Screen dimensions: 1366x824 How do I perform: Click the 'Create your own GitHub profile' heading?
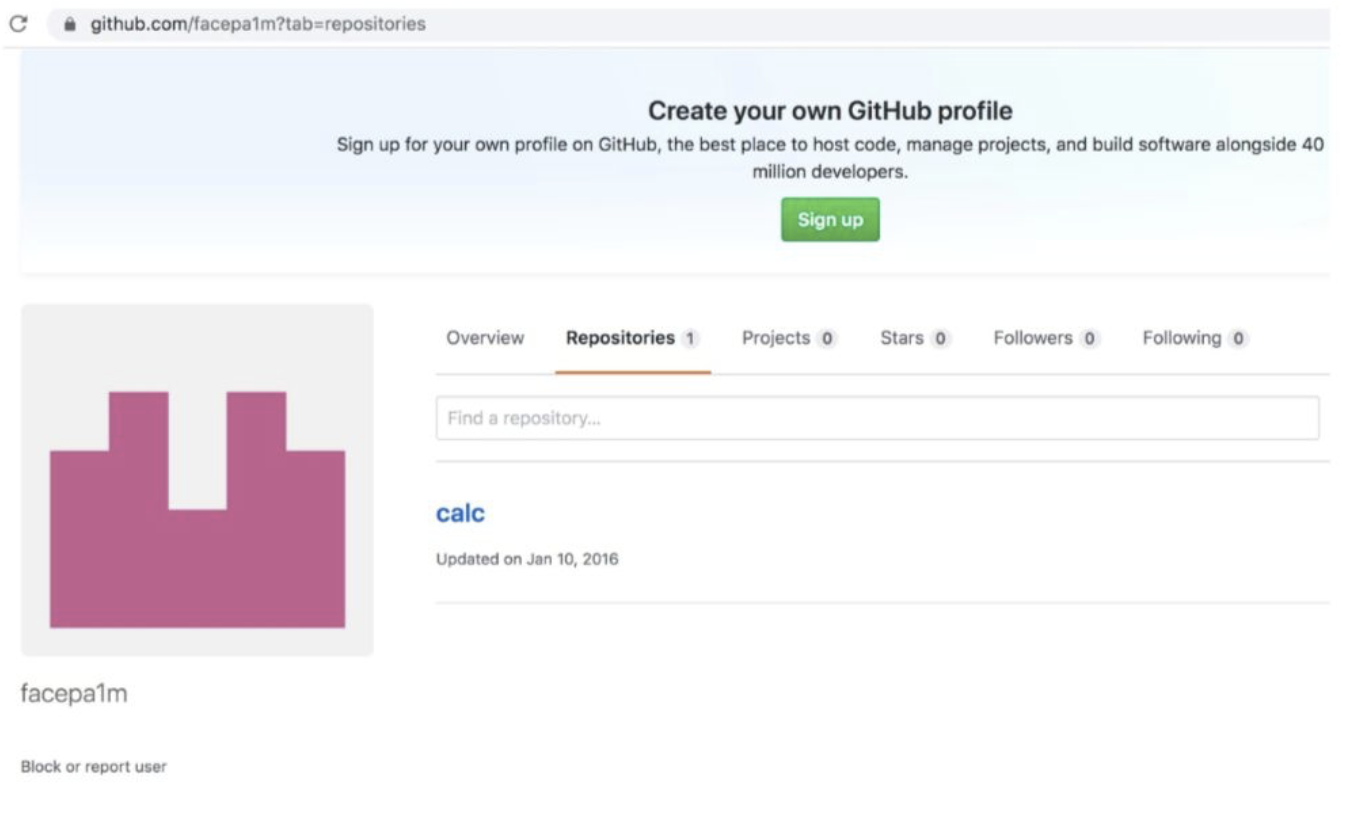830,111
